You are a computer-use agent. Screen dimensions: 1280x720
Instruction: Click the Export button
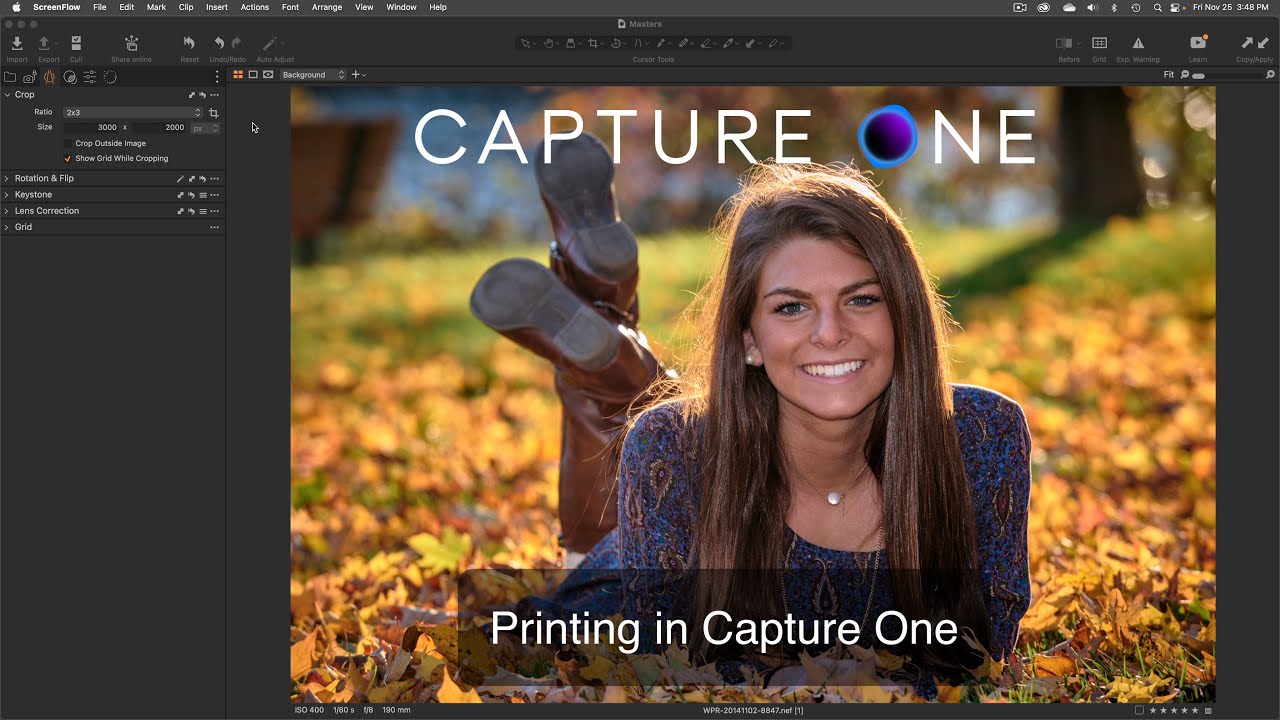44,43
